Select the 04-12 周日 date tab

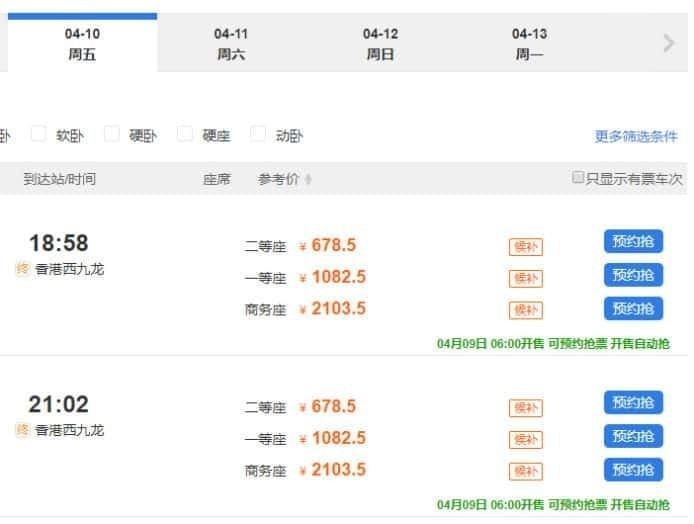[380, 44]
